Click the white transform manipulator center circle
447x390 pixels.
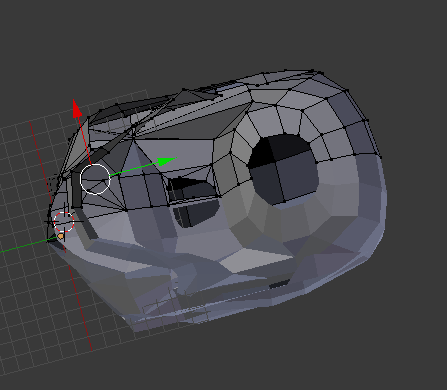(x=95, y=179)
